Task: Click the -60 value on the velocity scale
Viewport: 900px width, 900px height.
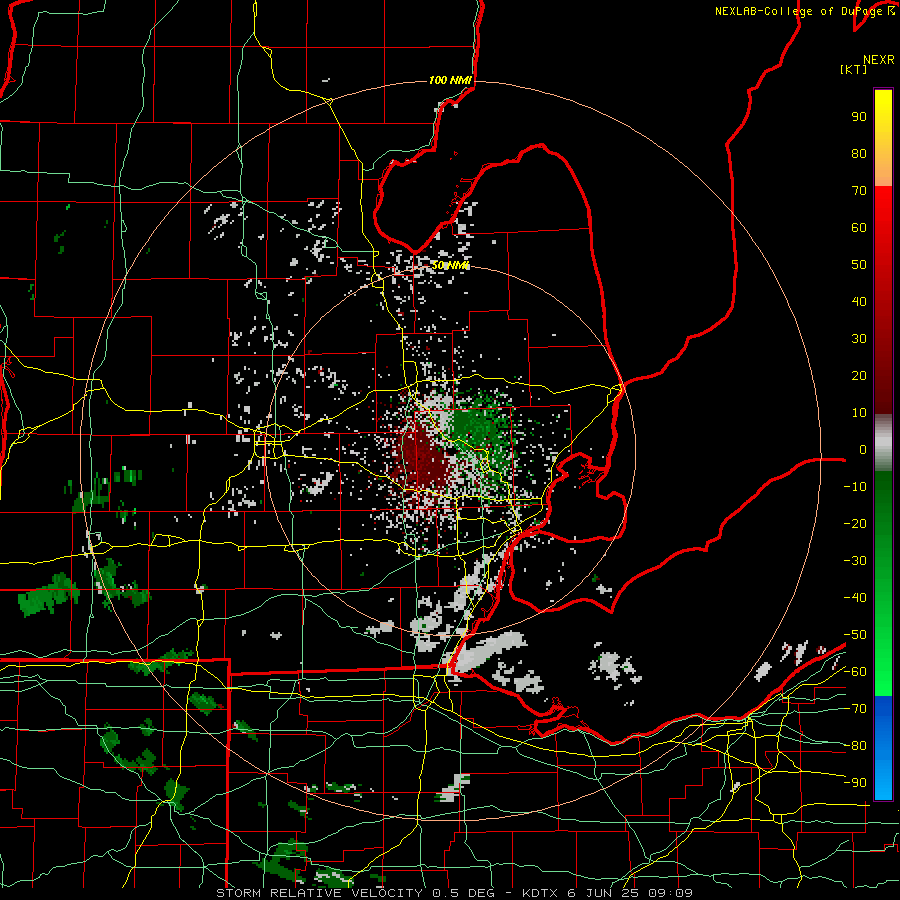Action: pyautogui.click(x=855, y=672)
